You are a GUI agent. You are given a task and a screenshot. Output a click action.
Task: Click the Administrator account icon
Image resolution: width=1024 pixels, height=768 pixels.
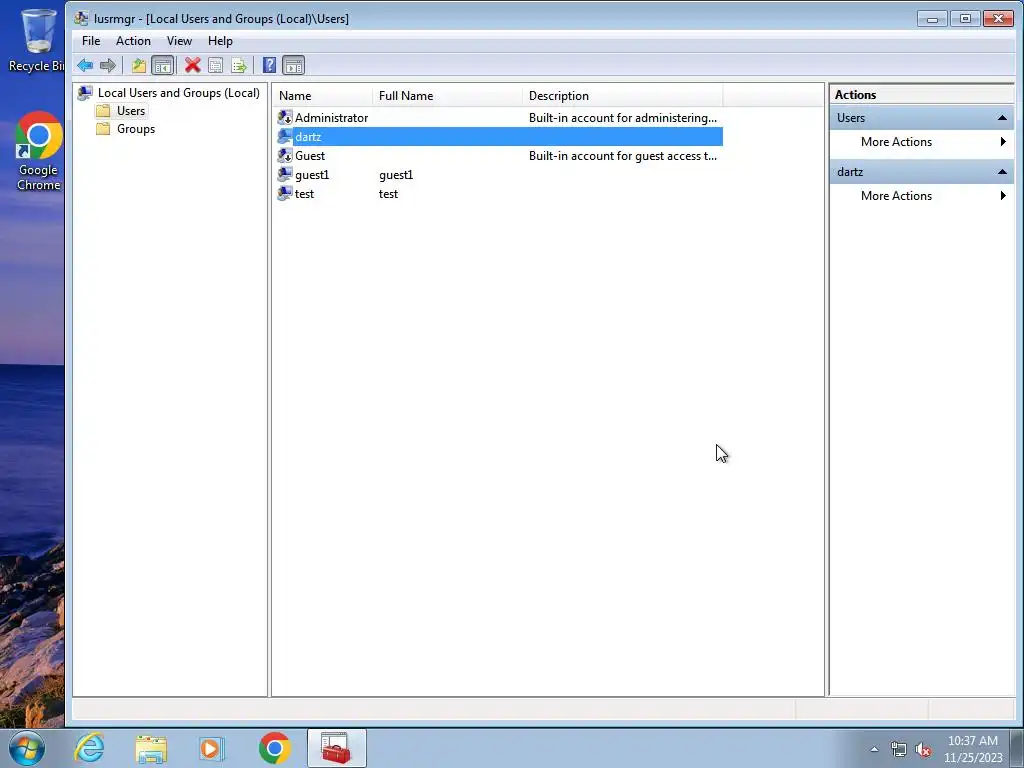tap(285, 118)
